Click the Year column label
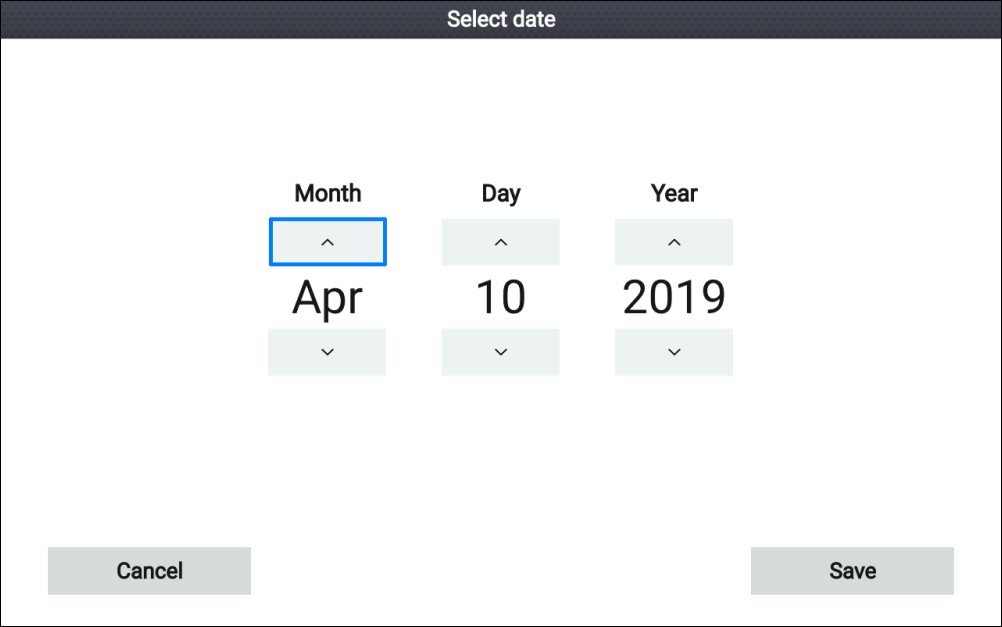The image size is (1002, 627). coord(674,193)
